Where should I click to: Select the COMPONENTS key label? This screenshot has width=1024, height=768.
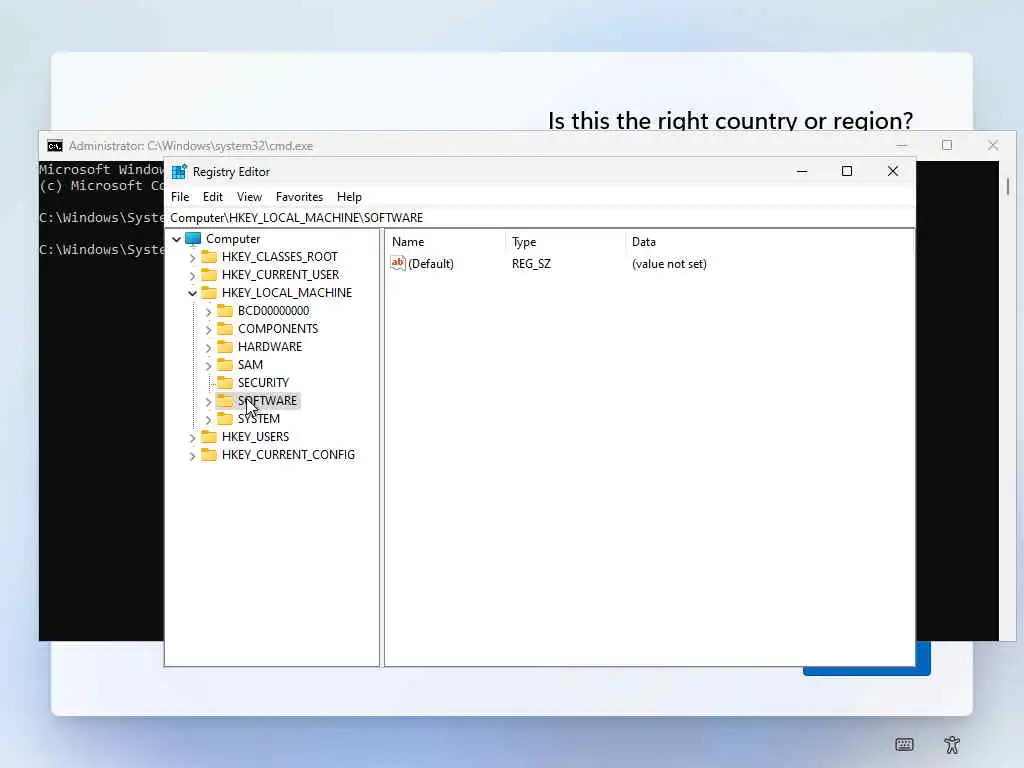(x=278, y=328)
